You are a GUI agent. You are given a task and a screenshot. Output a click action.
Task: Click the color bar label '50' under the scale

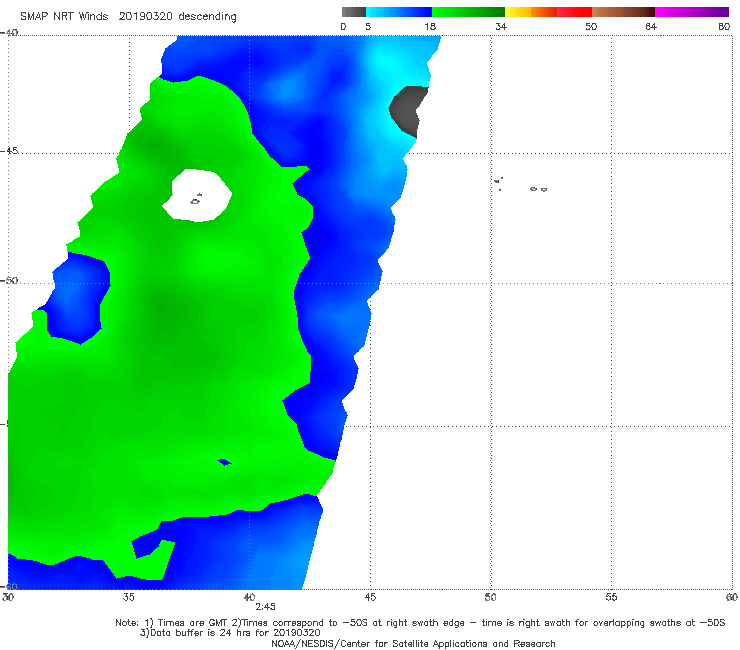pyautogui.click(x=591, y=27)
